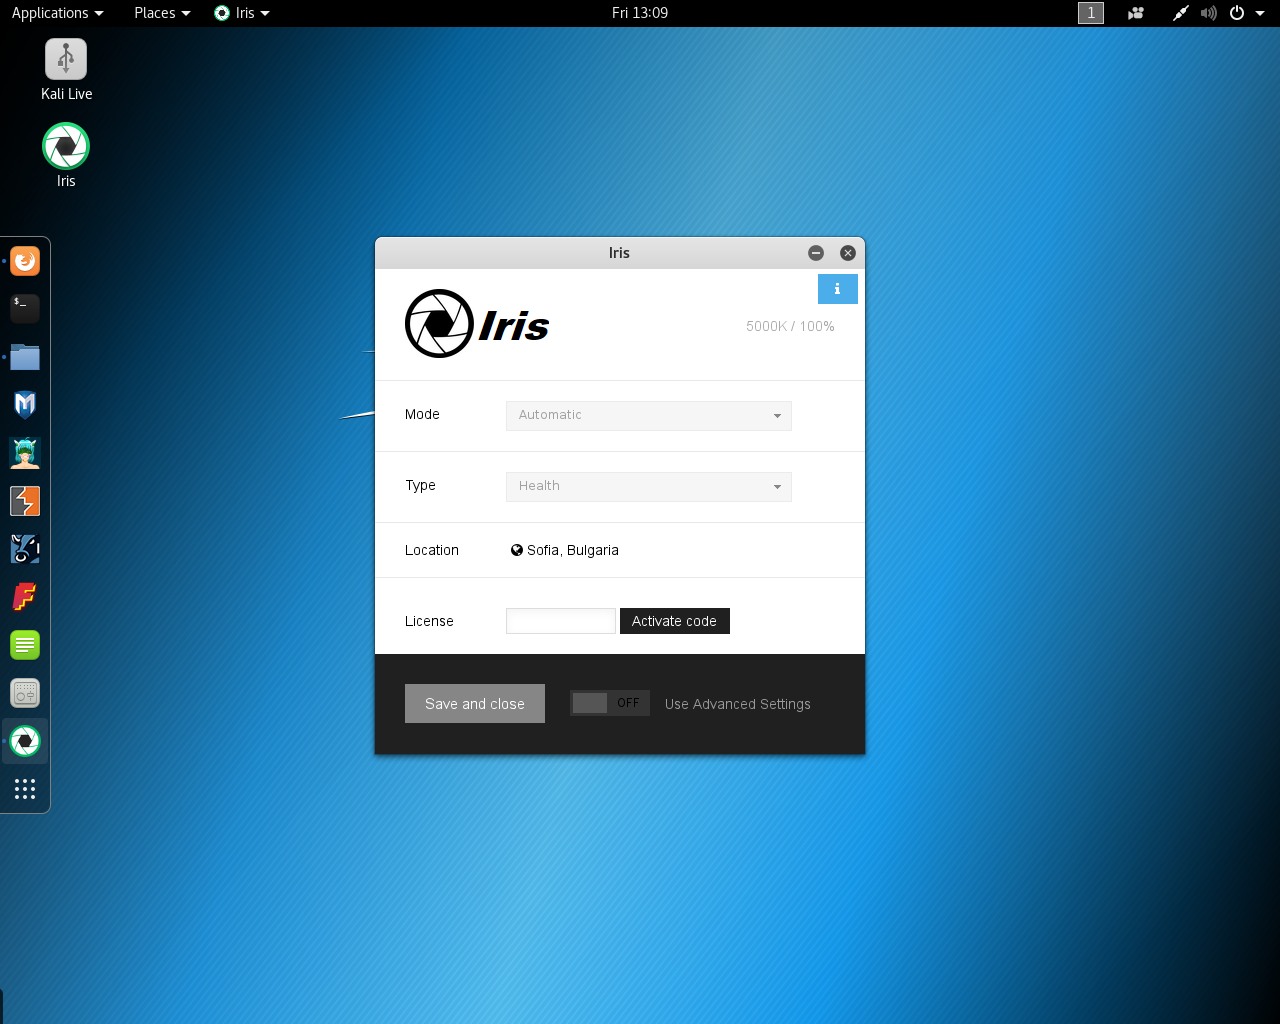Image resolution: width=1280 pixels, height=1024 pixels.
Task: Click the Mode label
Action: click(422, 414)
